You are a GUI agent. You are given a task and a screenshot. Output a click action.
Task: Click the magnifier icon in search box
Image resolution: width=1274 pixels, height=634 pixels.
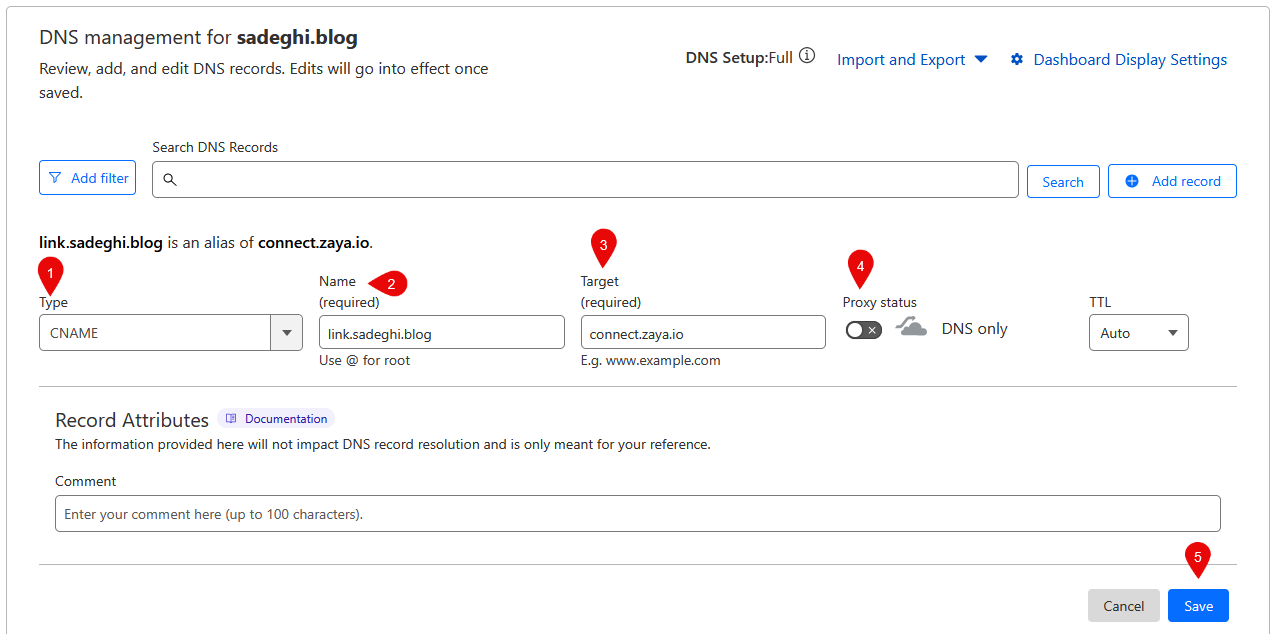click(x=170, y=180)
